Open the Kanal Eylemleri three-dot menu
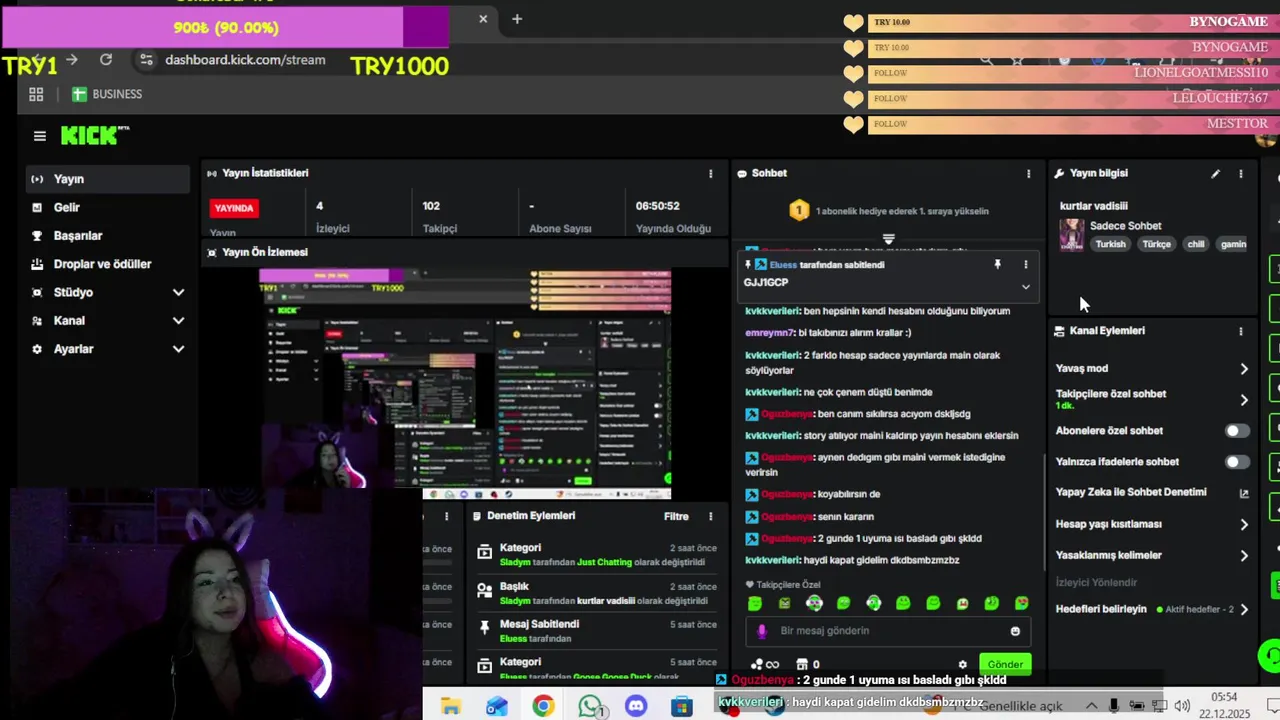 pos(1241,331)
